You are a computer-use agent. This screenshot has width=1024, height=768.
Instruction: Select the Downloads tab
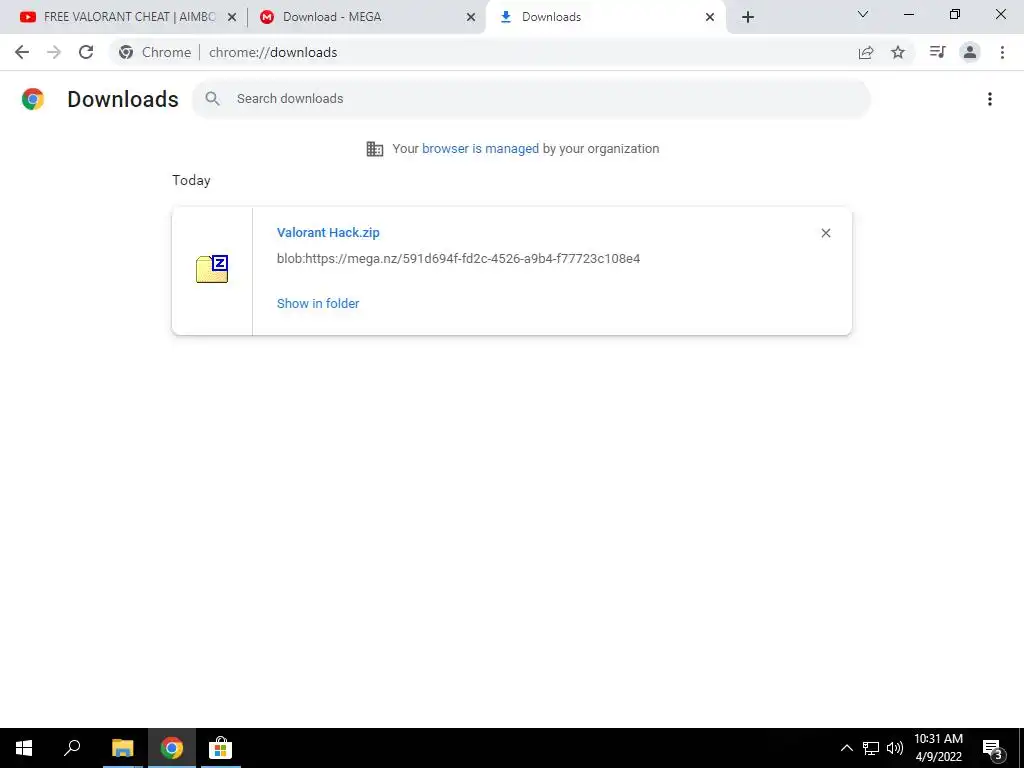pyautogui.click(x=605, y=17)
